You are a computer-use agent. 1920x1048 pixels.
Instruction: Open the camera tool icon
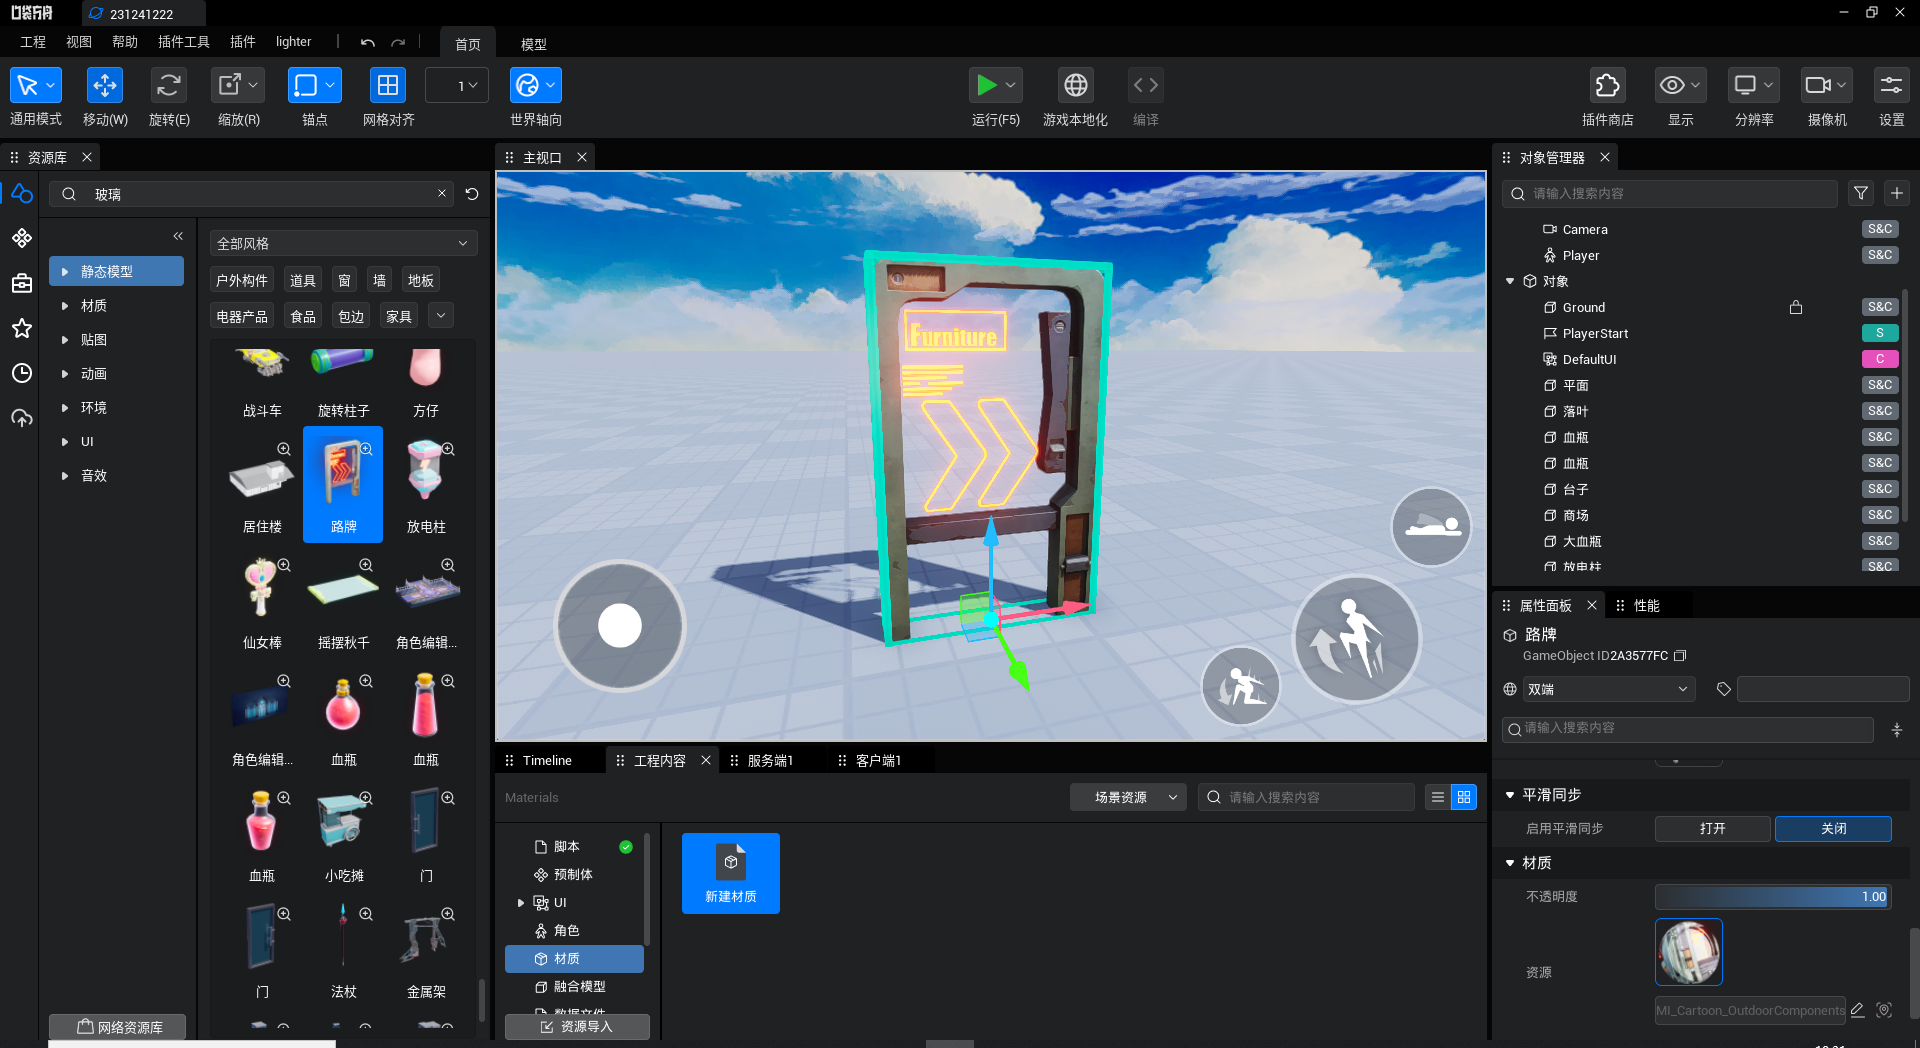pos(1818,86)
